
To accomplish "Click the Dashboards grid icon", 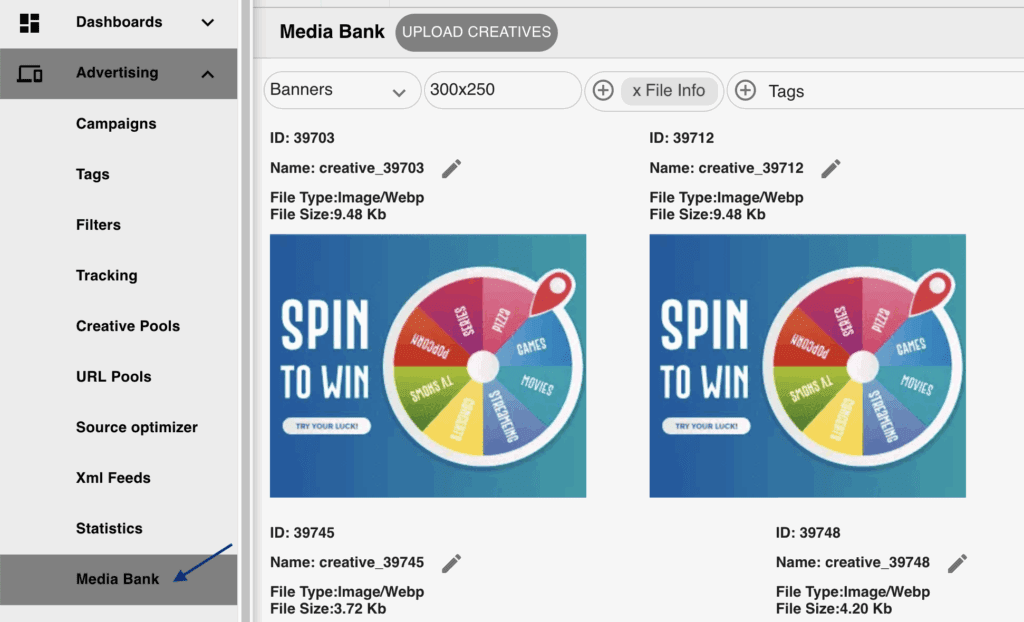I will click(30, 22).
